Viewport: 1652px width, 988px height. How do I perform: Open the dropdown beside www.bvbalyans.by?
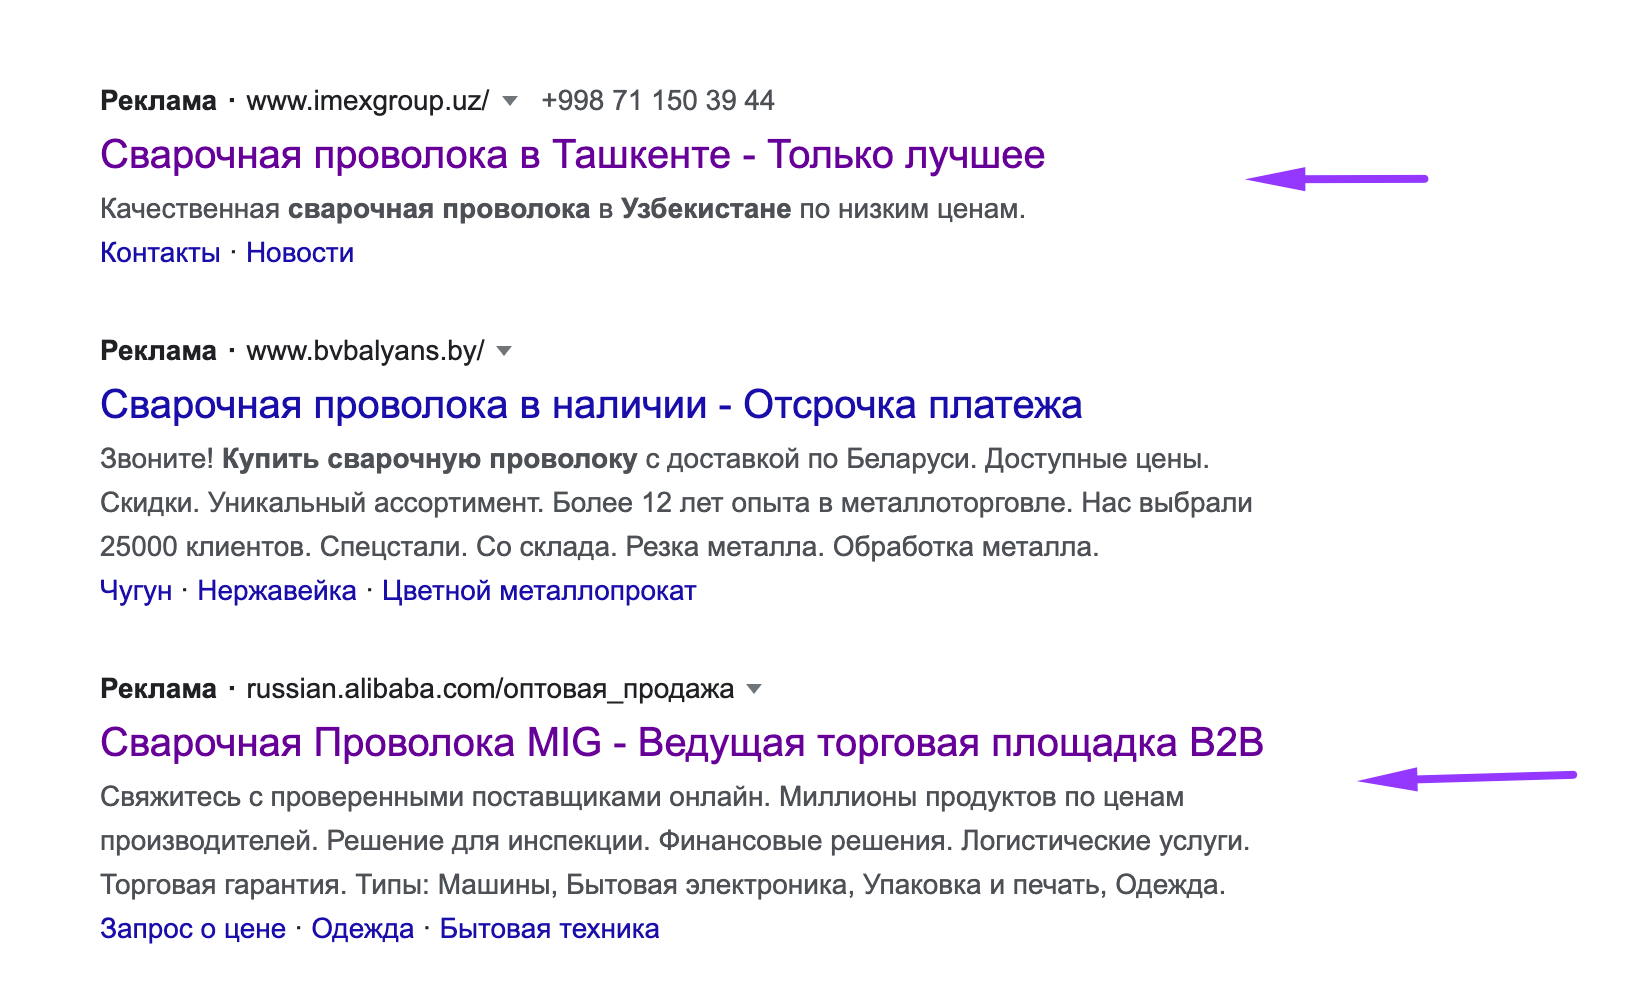coord(504,351)
